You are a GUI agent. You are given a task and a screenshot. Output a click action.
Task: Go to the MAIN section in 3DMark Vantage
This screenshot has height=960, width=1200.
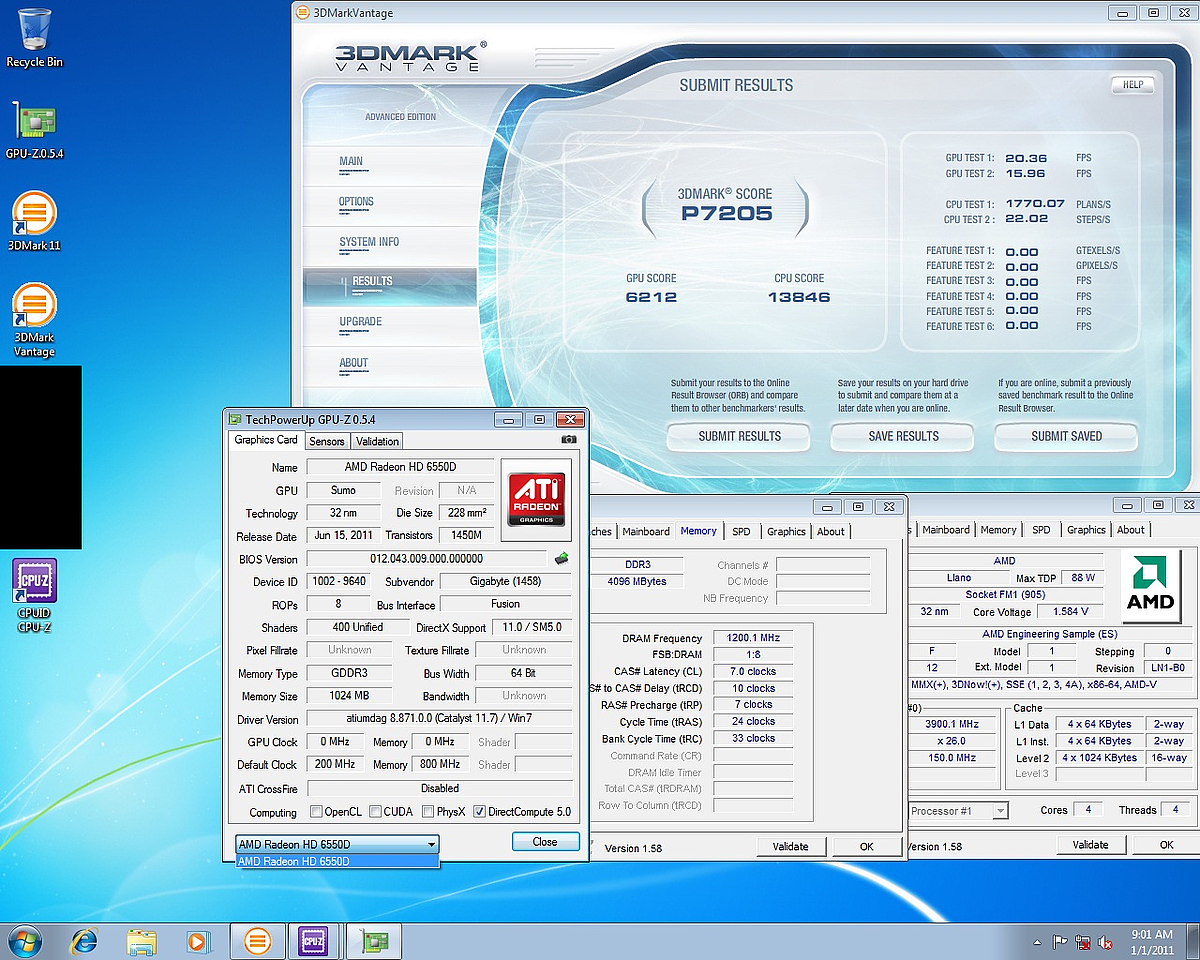coord(351,161)
